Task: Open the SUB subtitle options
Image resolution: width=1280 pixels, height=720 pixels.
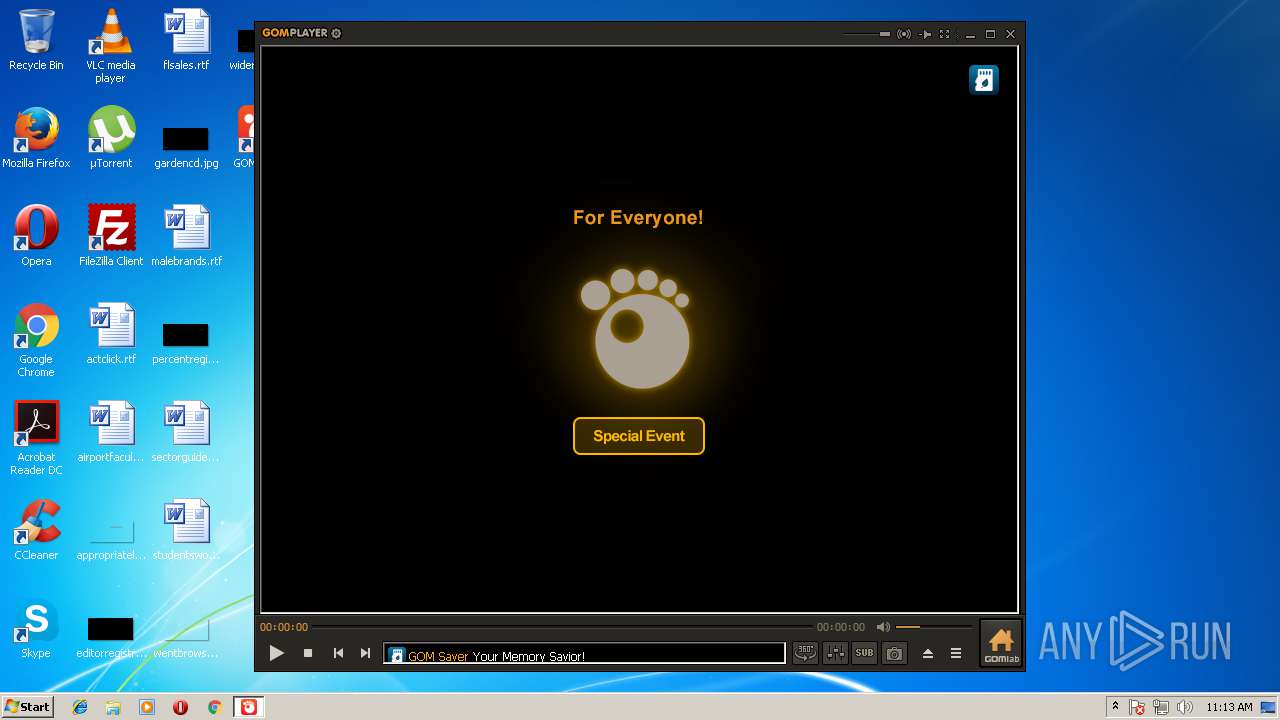Action: (x=864, y=653)
